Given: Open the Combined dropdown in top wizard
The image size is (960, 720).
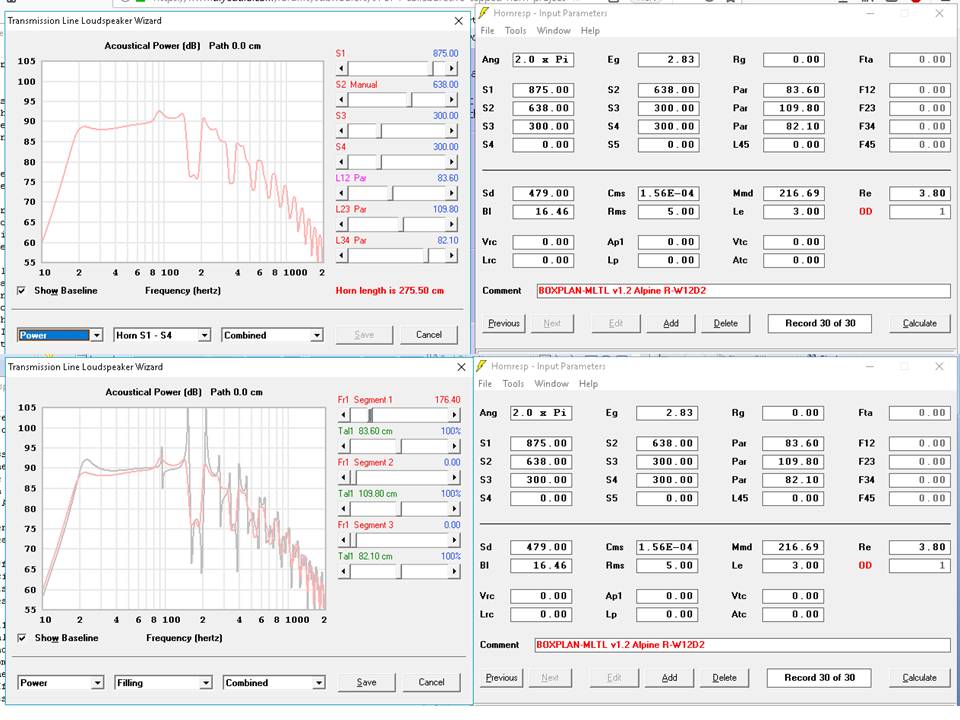Looking at the screenshot, I should 317,336.
